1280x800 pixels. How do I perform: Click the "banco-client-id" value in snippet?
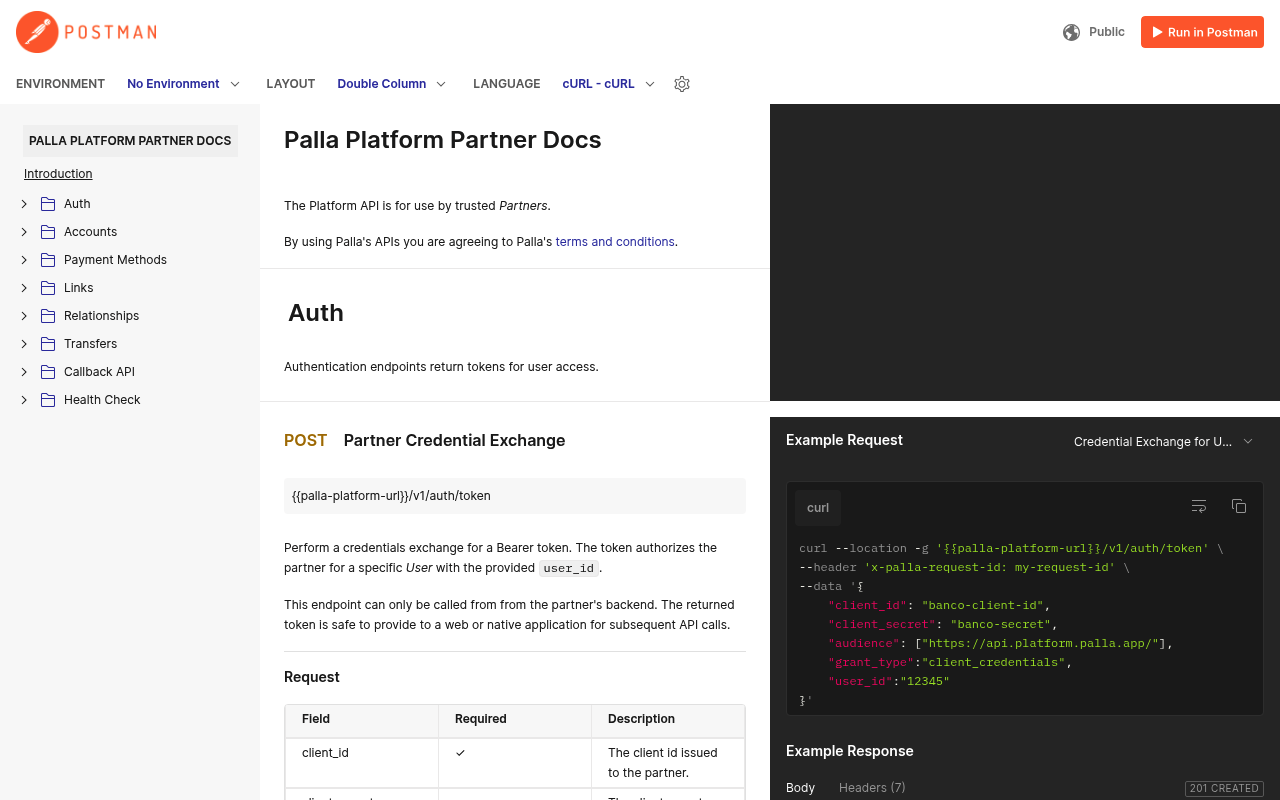click(982, 605)
